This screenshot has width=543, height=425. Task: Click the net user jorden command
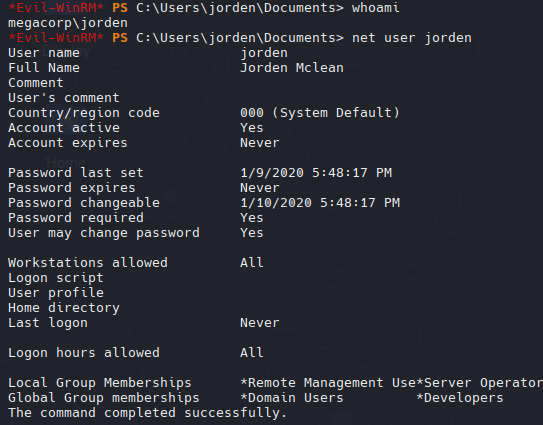click(412, 38)
